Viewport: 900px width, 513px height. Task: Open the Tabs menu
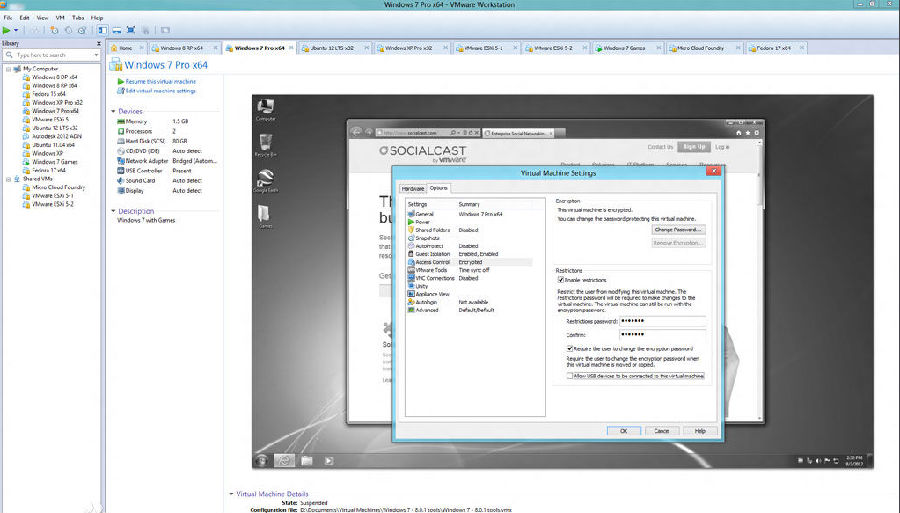pyautogui.click(x=78, y=18)
